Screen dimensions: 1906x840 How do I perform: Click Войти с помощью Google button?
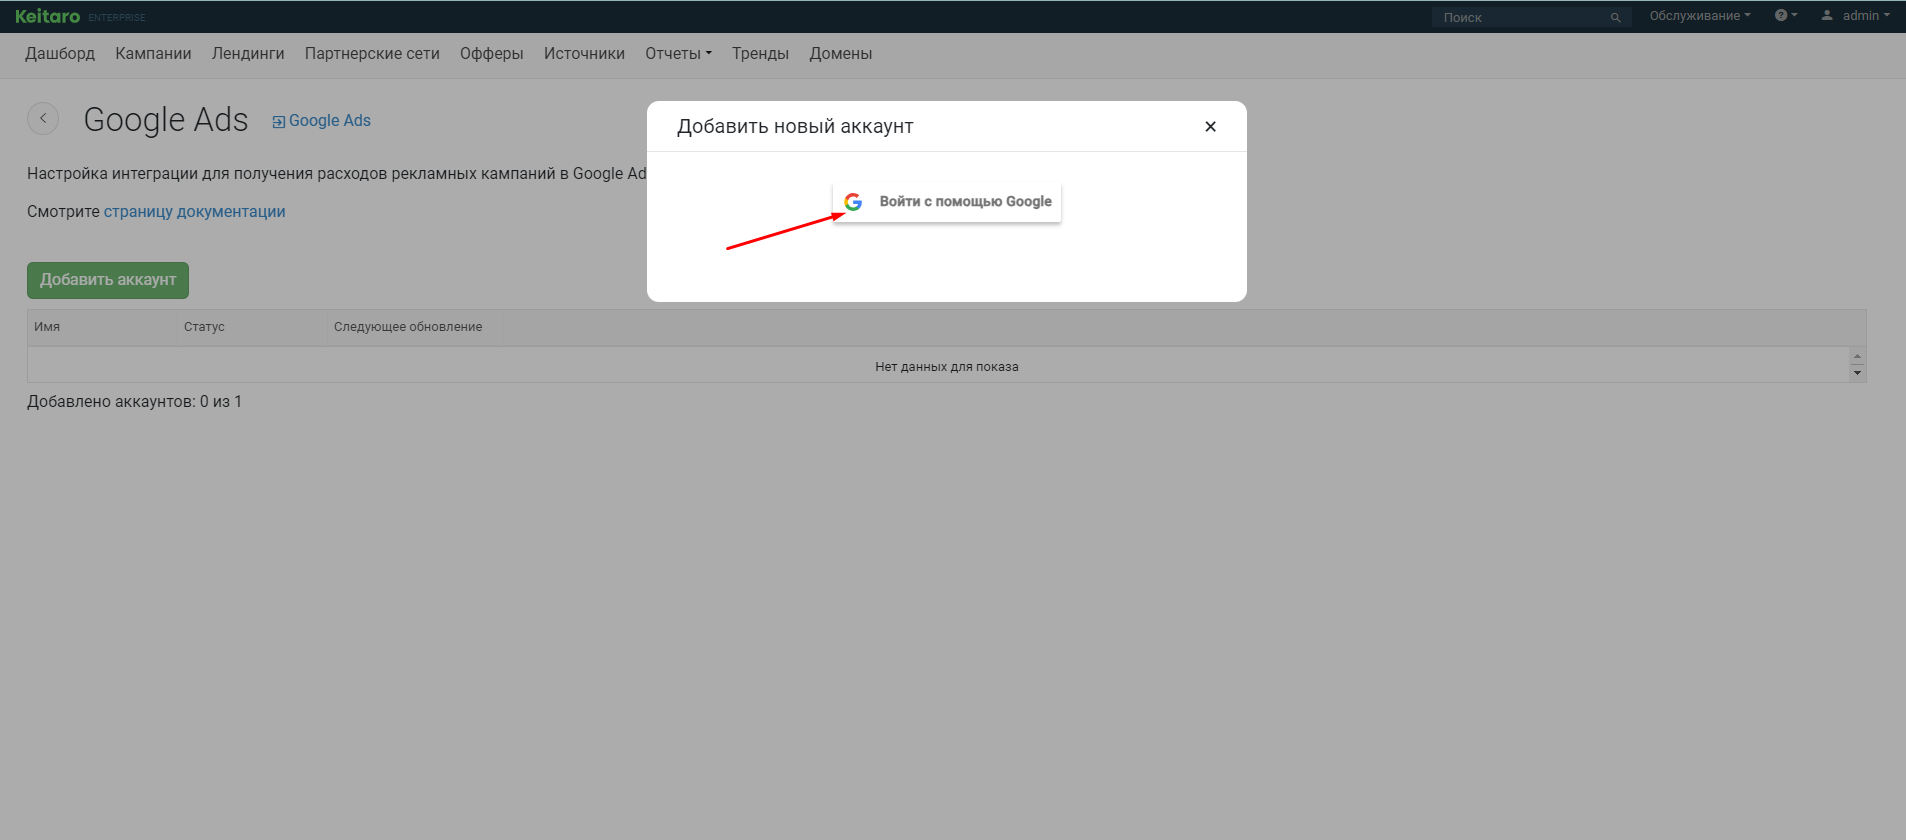947,202
